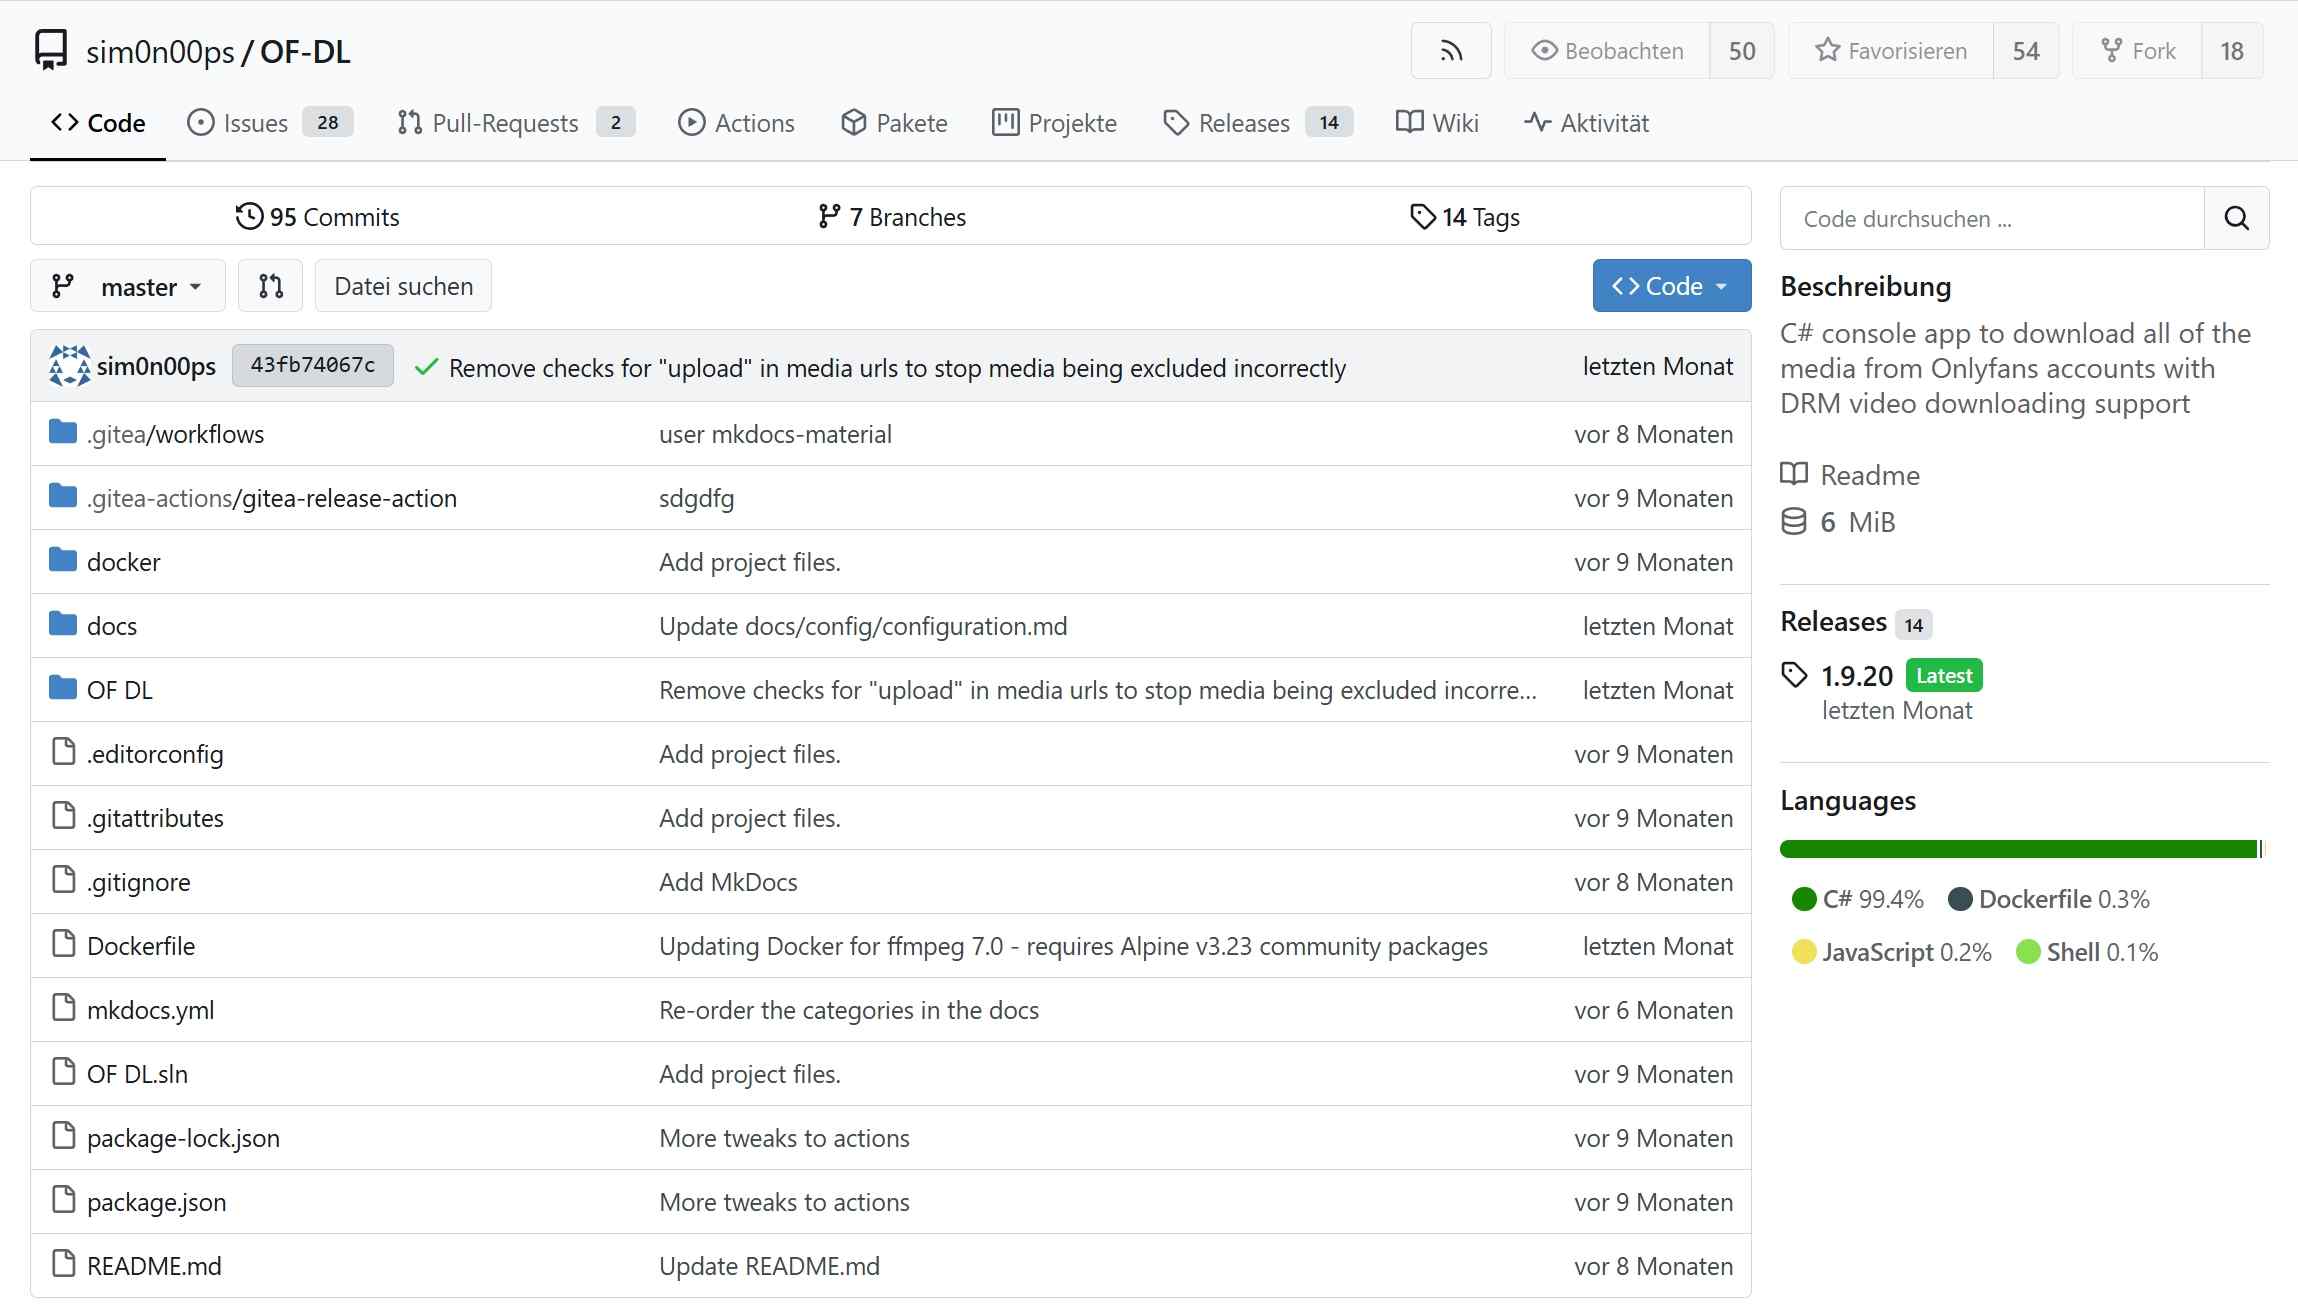
Task: Click the Fork button
Action: (2138, 51)
